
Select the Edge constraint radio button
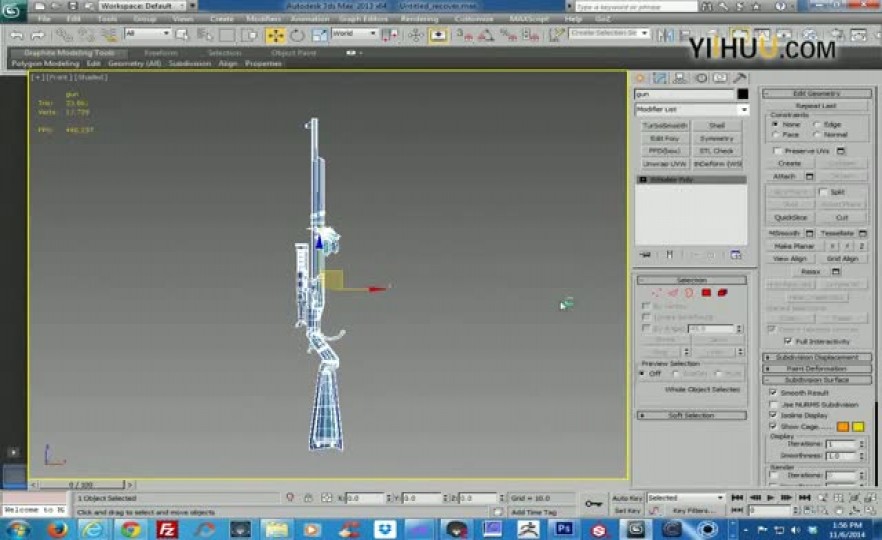pos(816,124)
